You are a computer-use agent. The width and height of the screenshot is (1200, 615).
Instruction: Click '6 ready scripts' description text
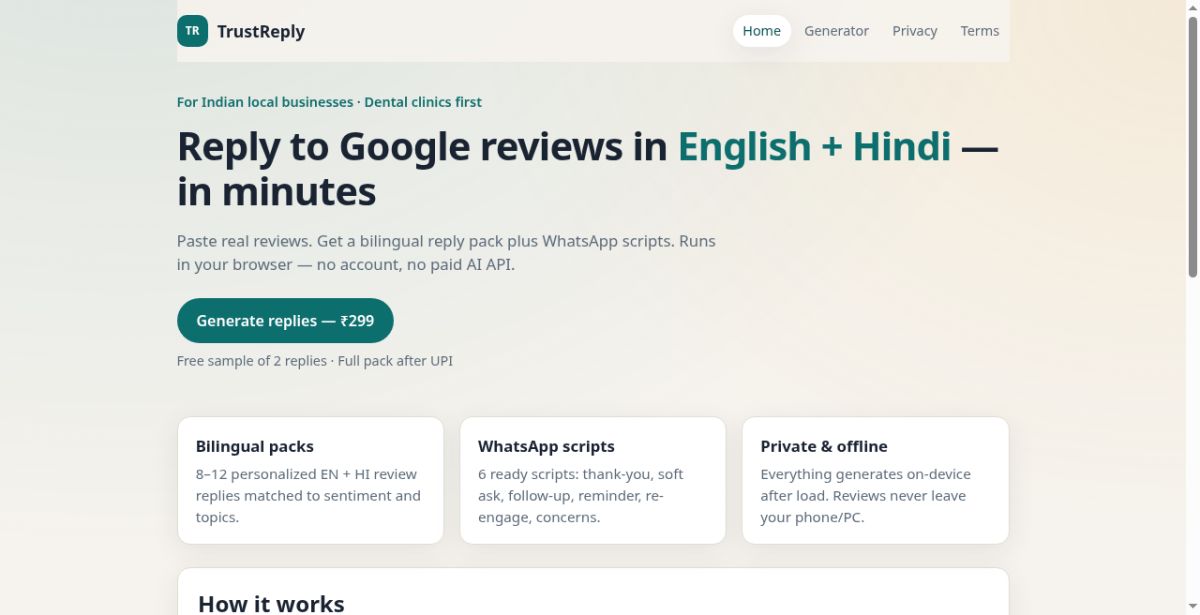pyautogui.click(x=581, y=496)
